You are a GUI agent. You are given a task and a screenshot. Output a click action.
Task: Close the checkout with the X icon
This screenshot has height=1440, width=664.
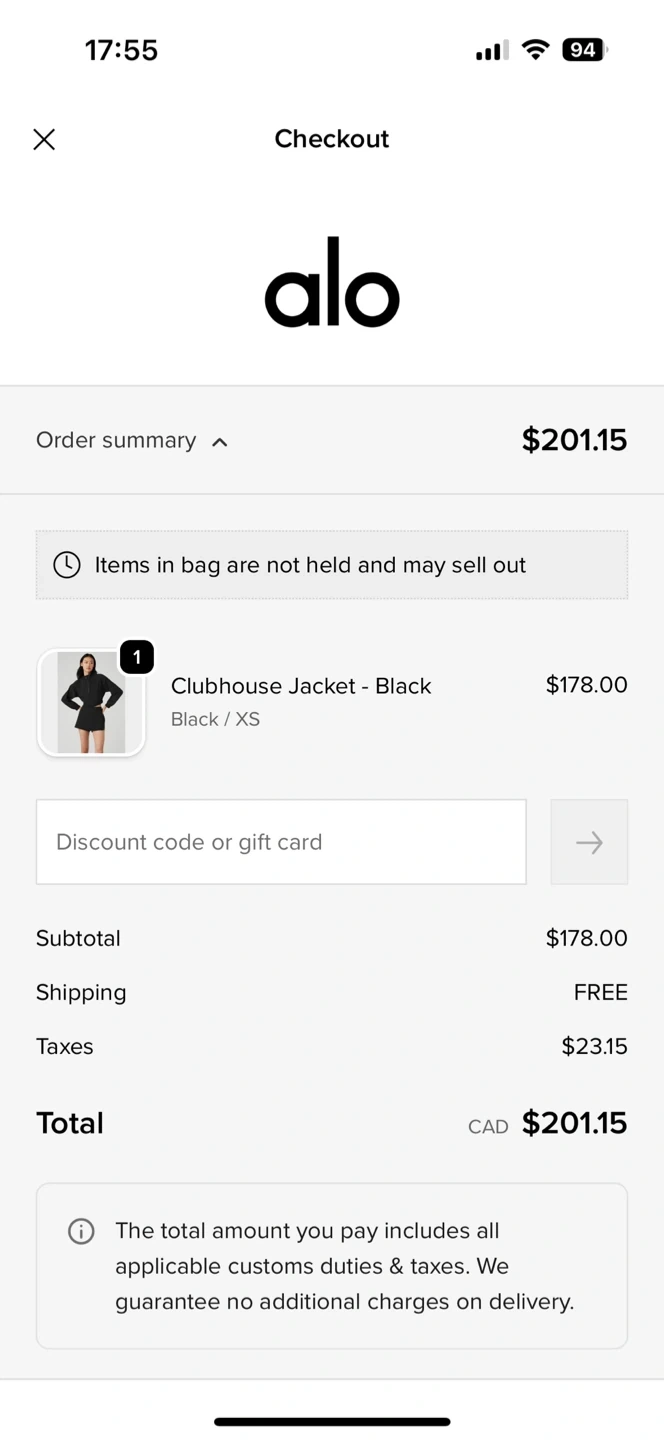click(44, 139)
